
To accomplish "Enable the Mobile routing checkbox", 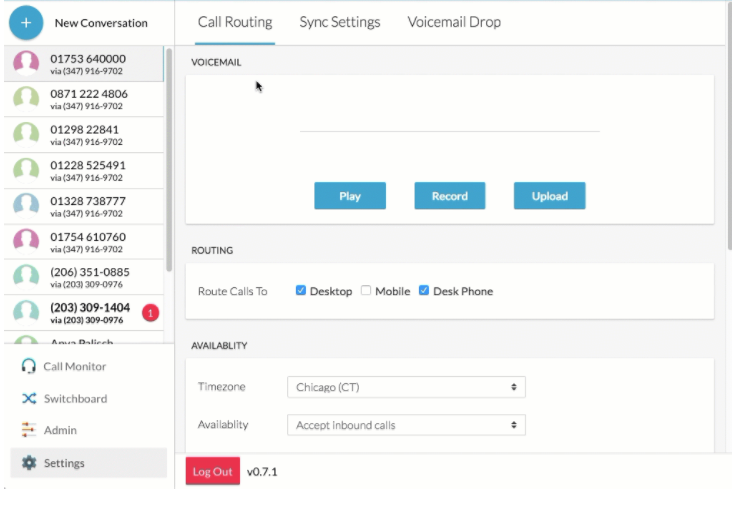I will [x=366, y=291].
